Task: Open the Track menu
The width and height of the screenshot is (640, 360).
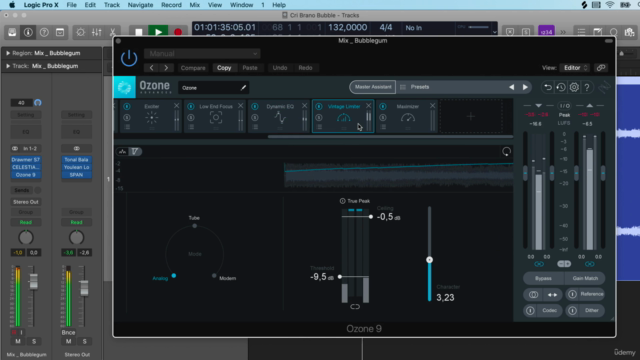Action: [x=111, y=5]
